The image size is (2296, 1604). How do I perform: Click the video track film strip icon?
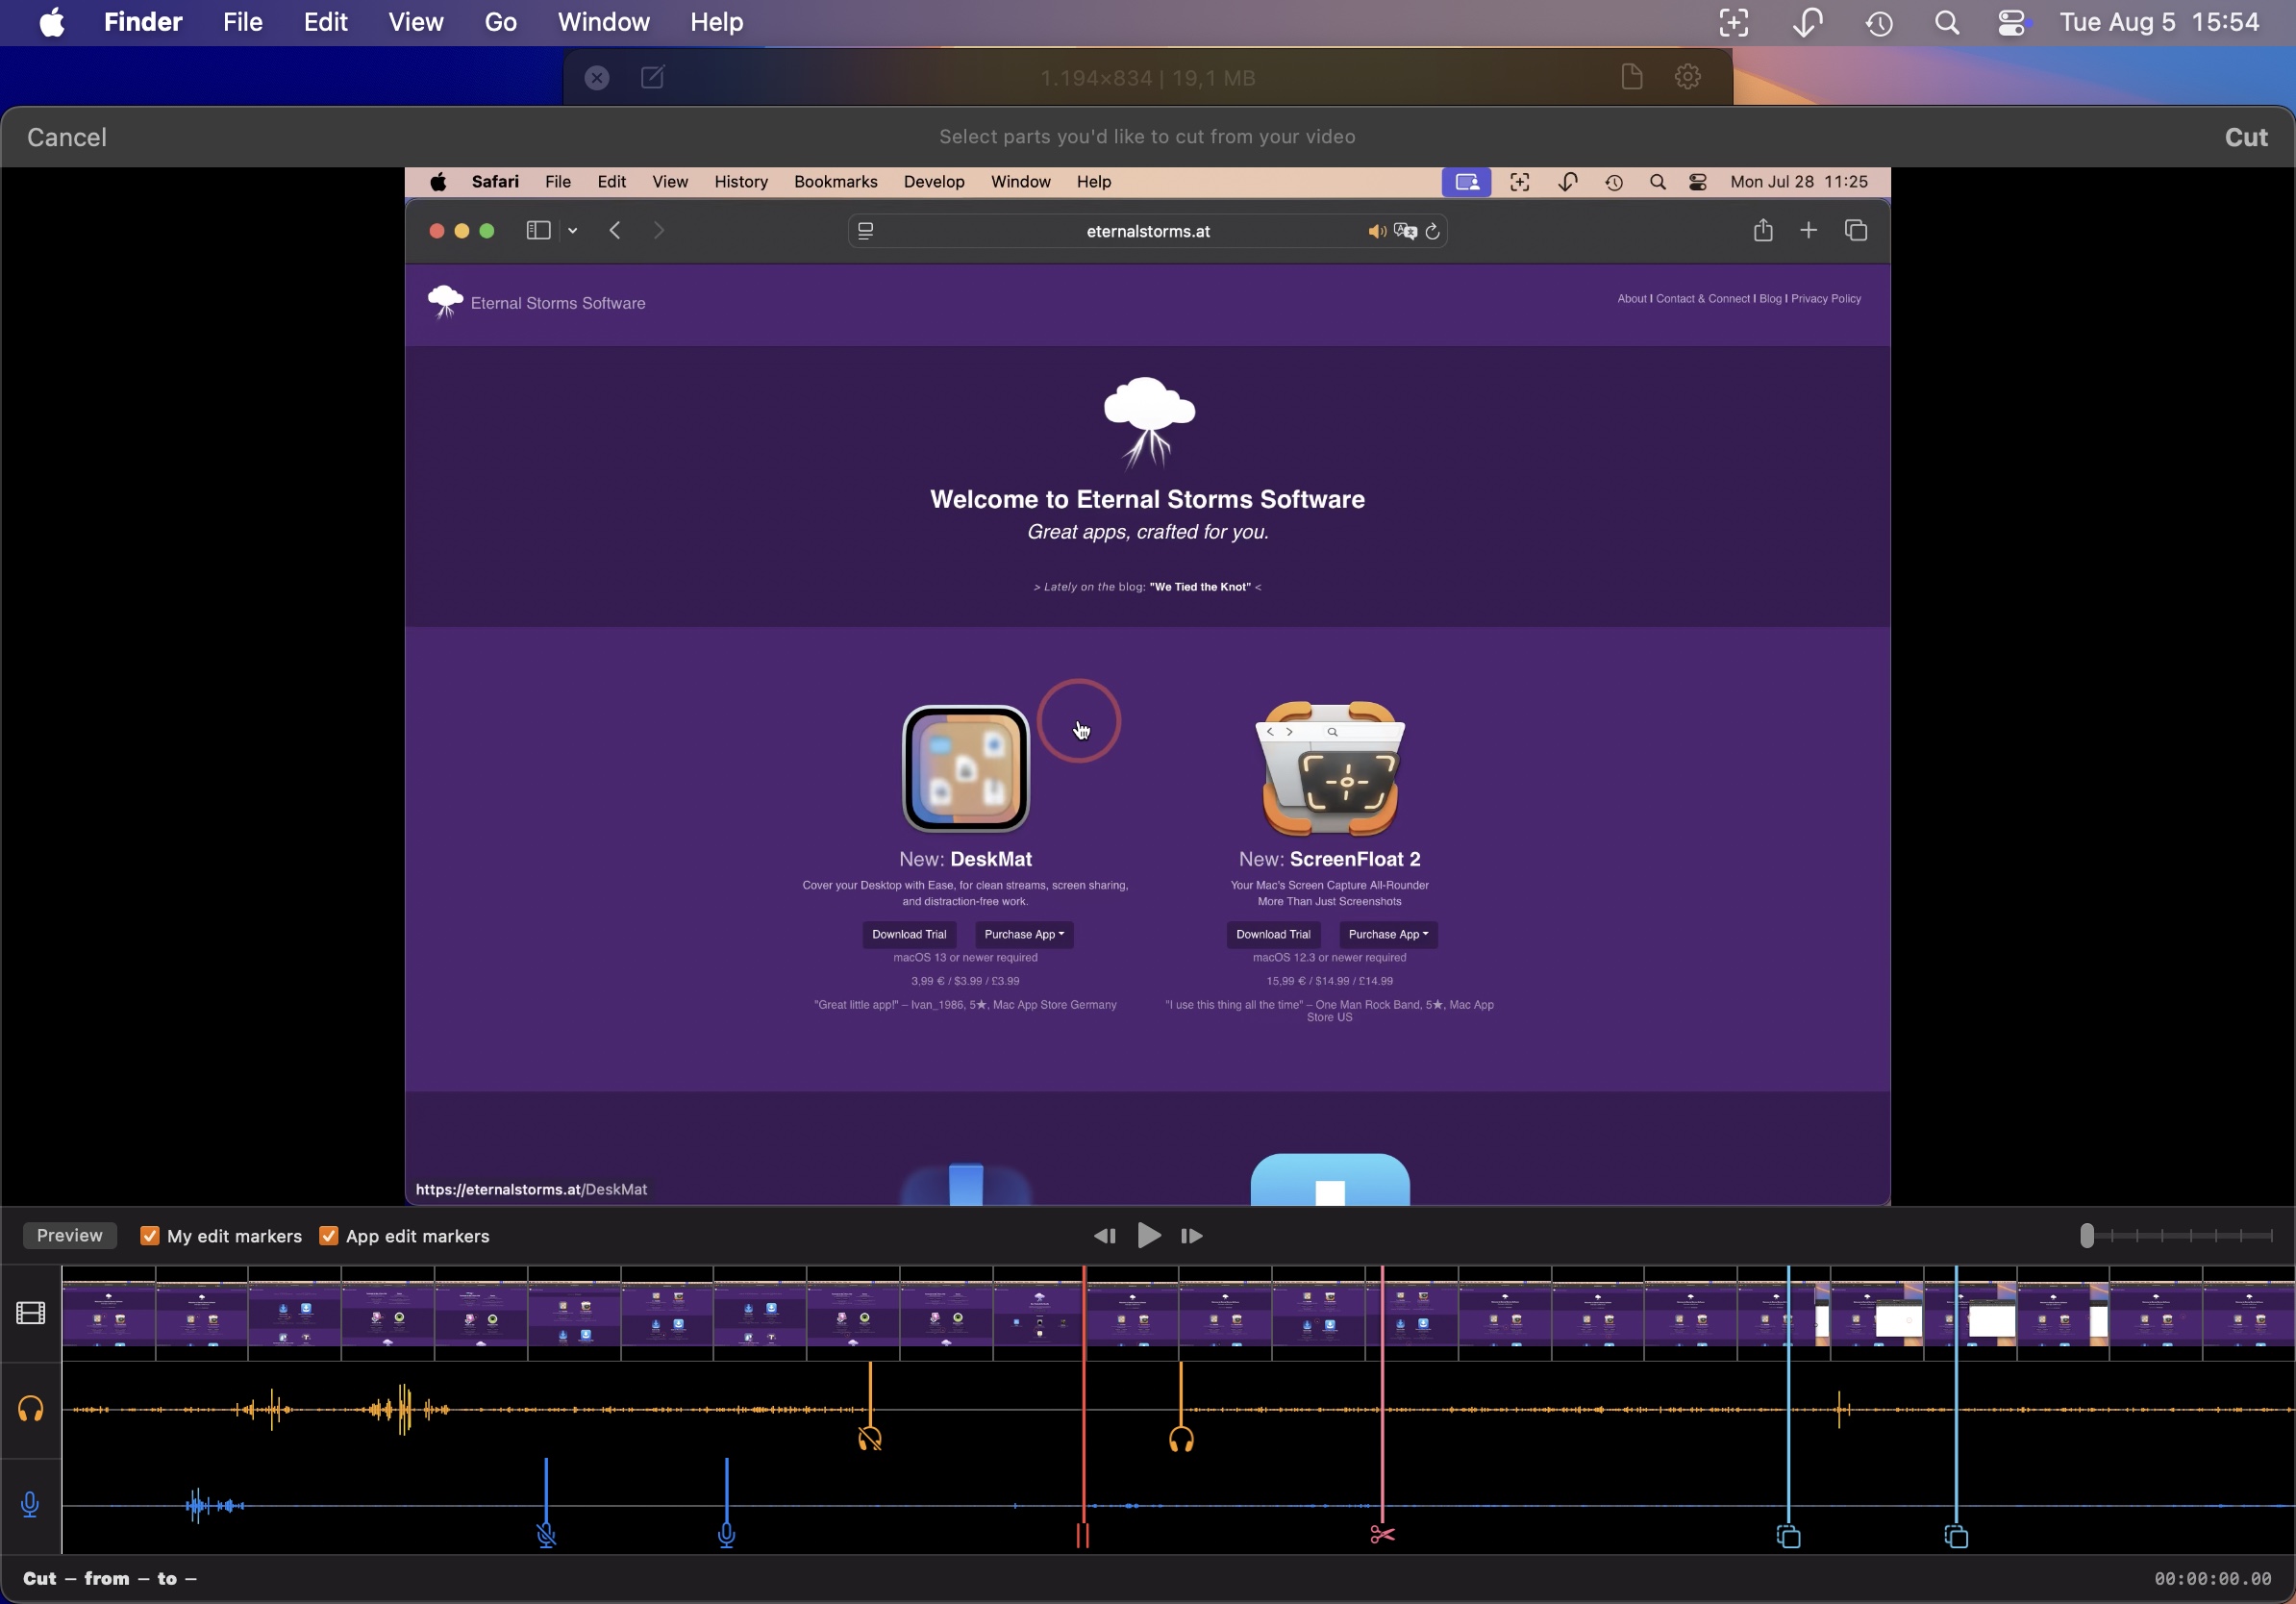(31, 1313)
